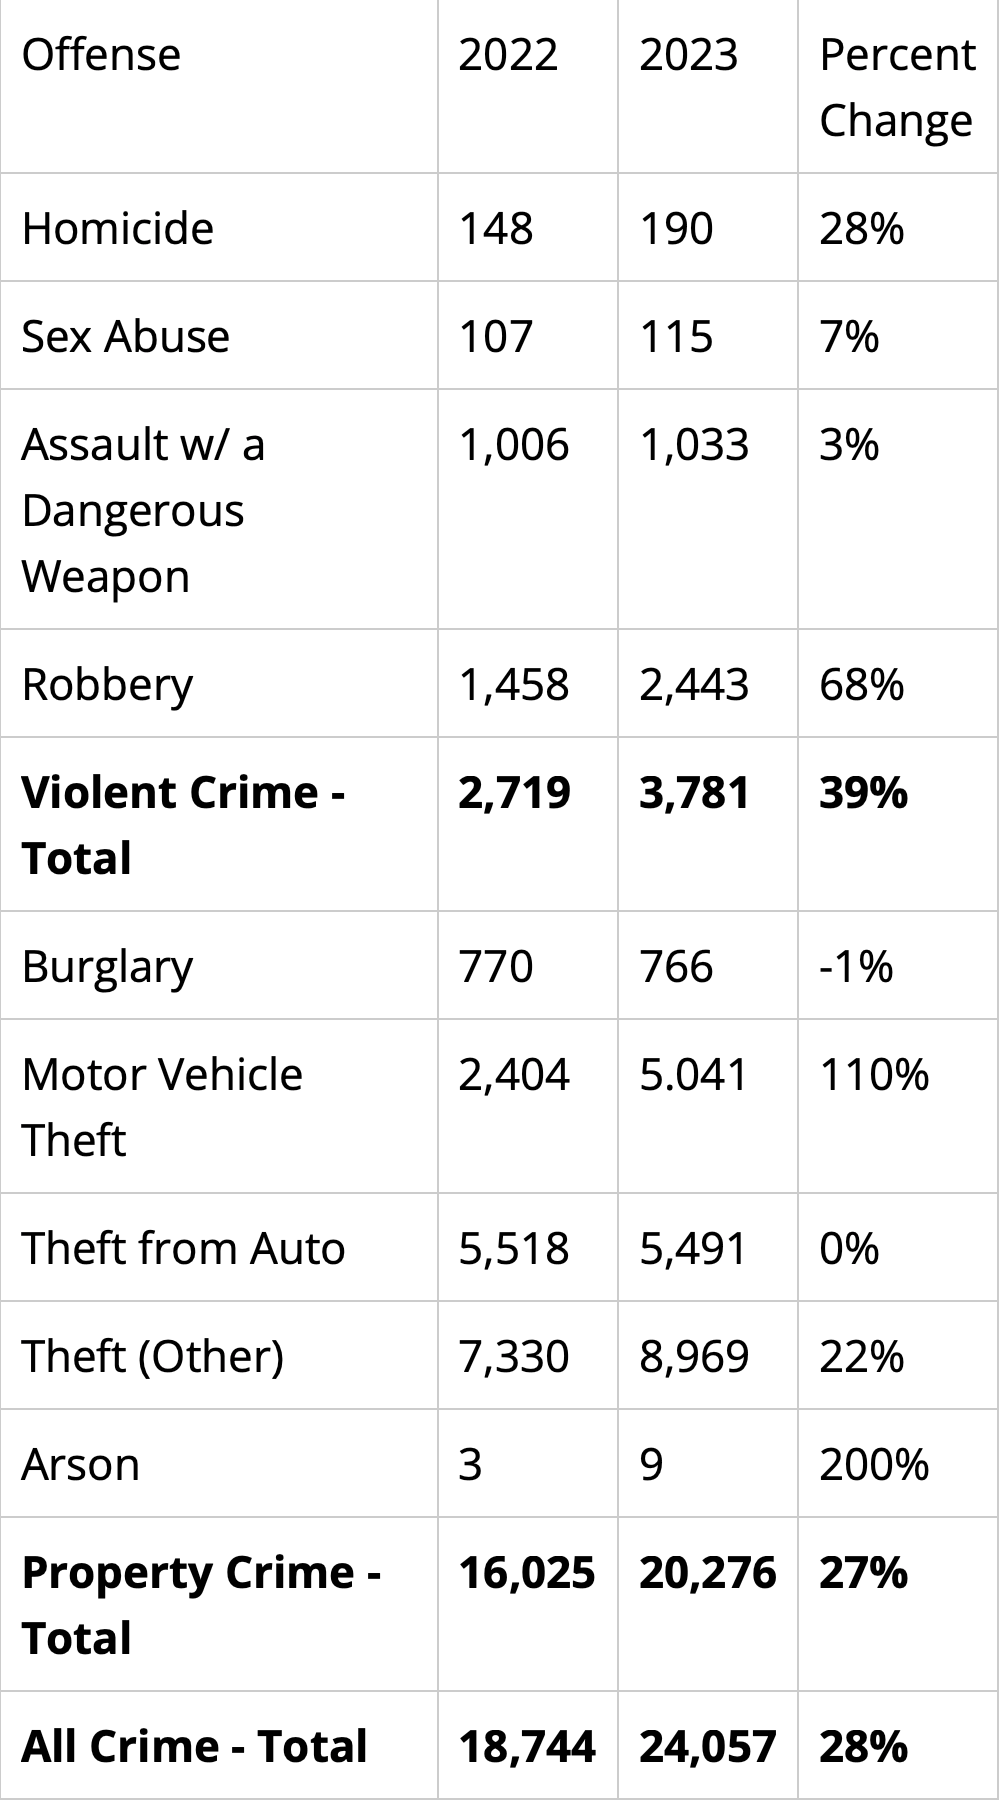Select the Burglary -1% cell
1002x1802 pixels.
click(856, 966)
